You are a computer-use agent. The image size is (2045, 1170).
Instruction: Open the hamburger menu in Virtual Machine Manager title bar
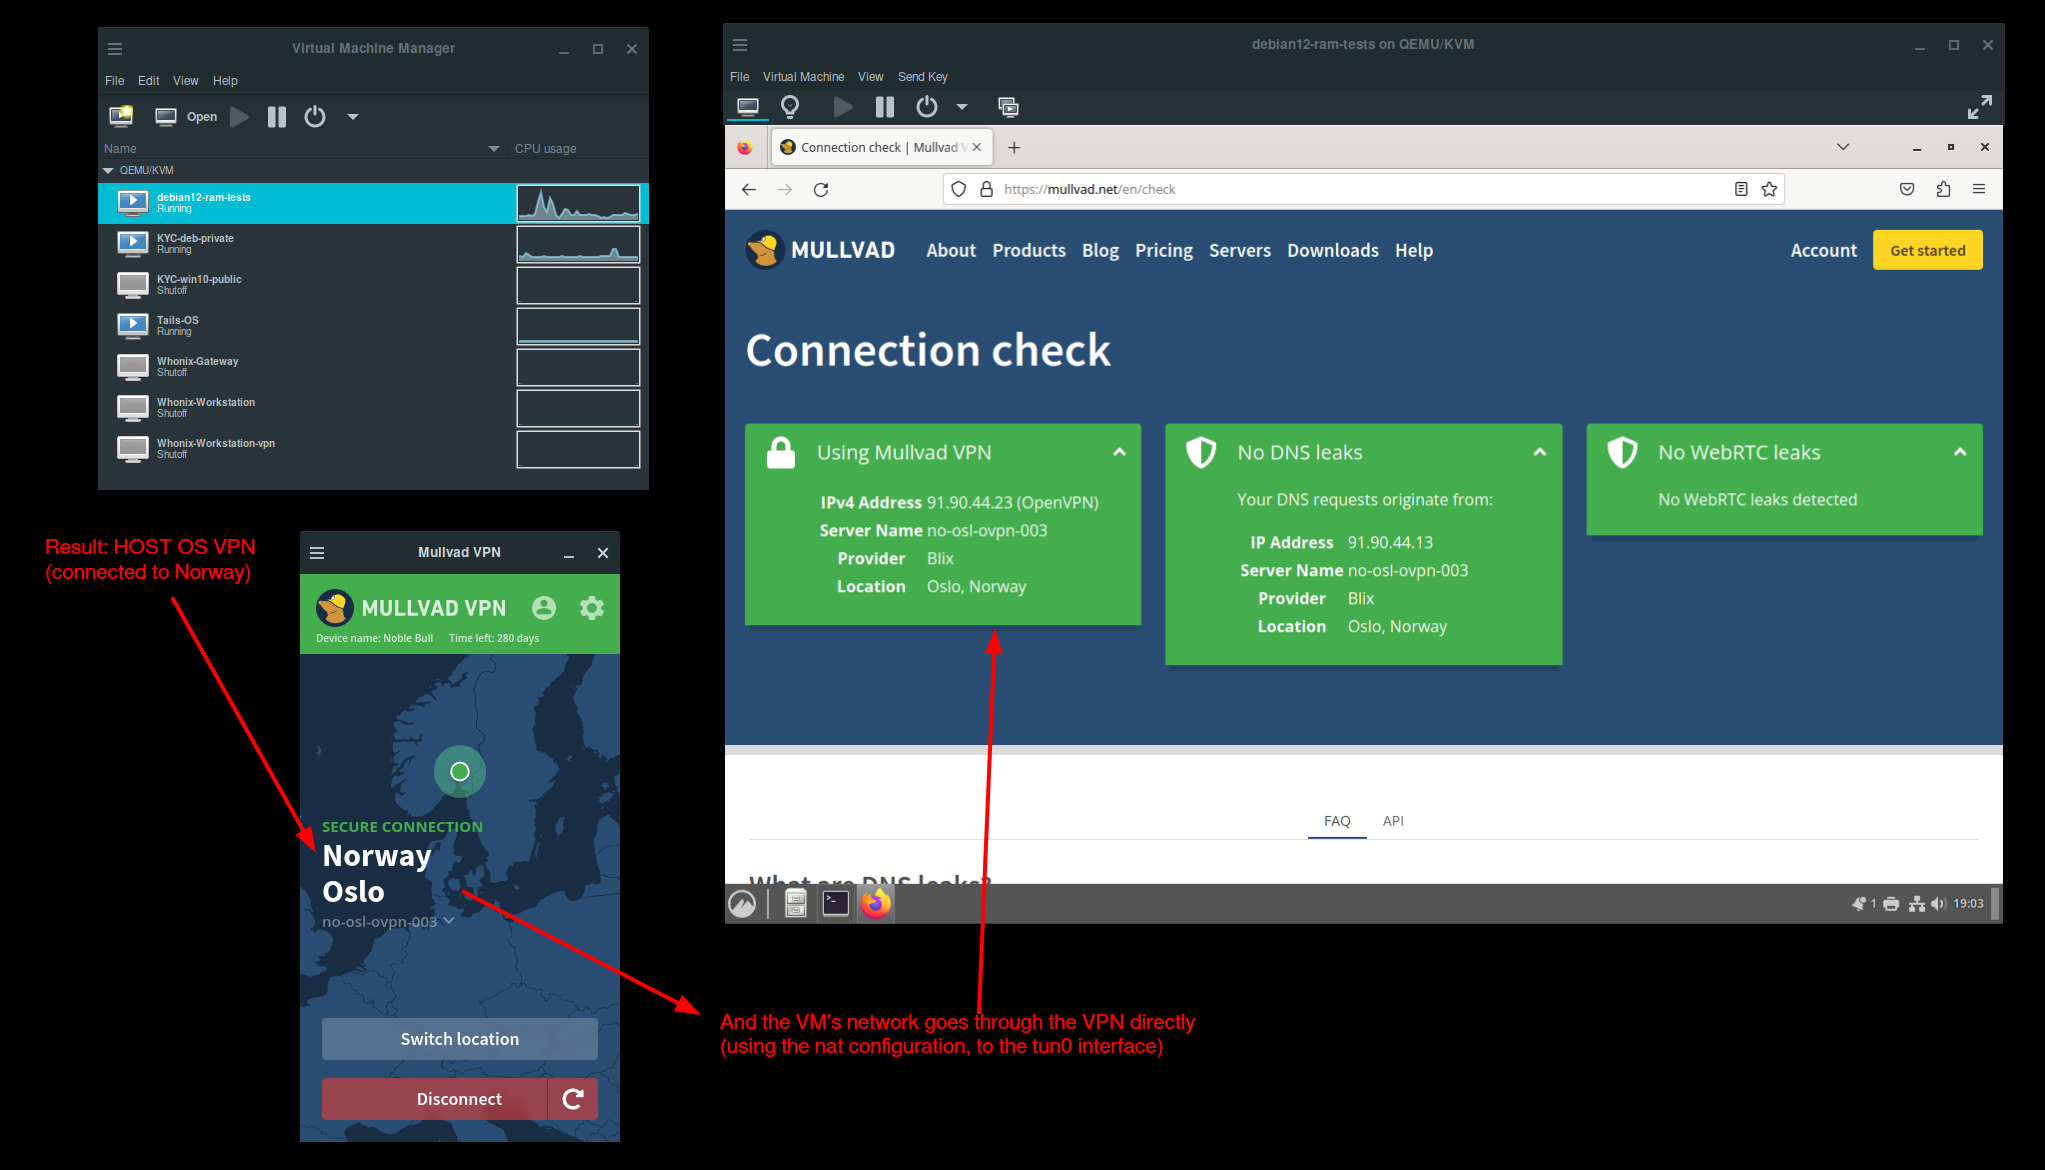pyautogui.click(x=115, y=49)
